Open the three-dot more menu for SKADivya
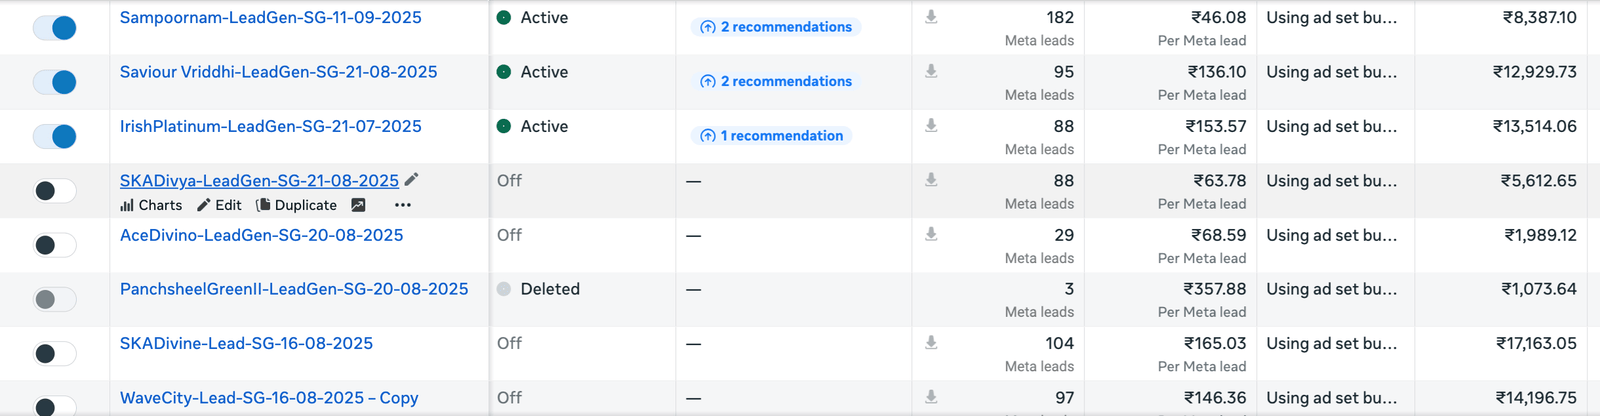Screen dimensions: 1600x416 click(x=403, y=205)
